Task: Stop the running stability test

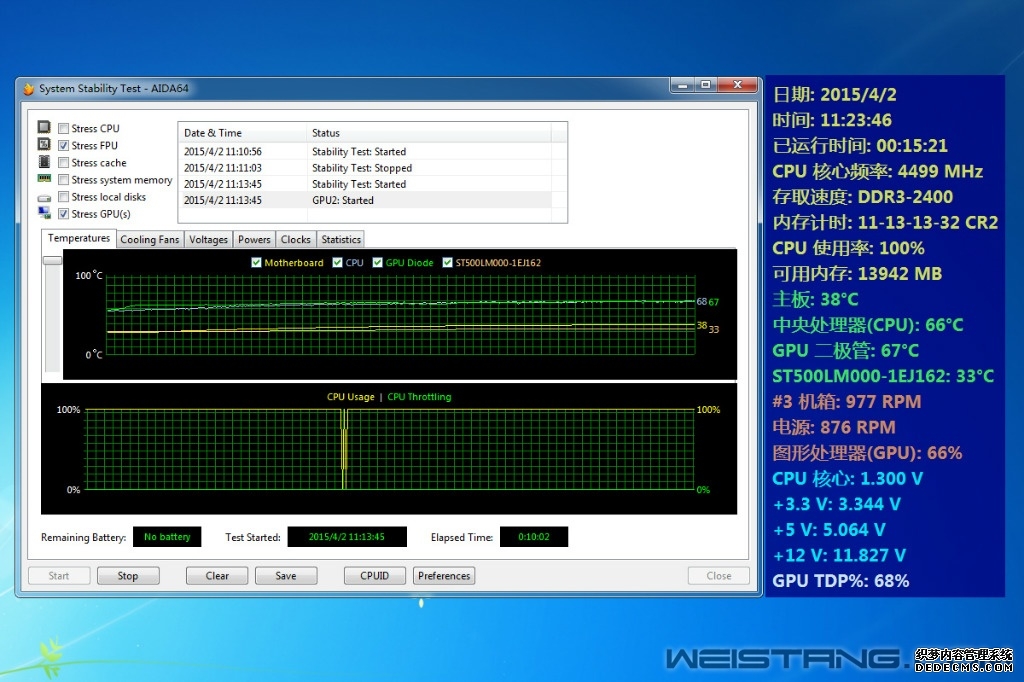Action: 128,576
